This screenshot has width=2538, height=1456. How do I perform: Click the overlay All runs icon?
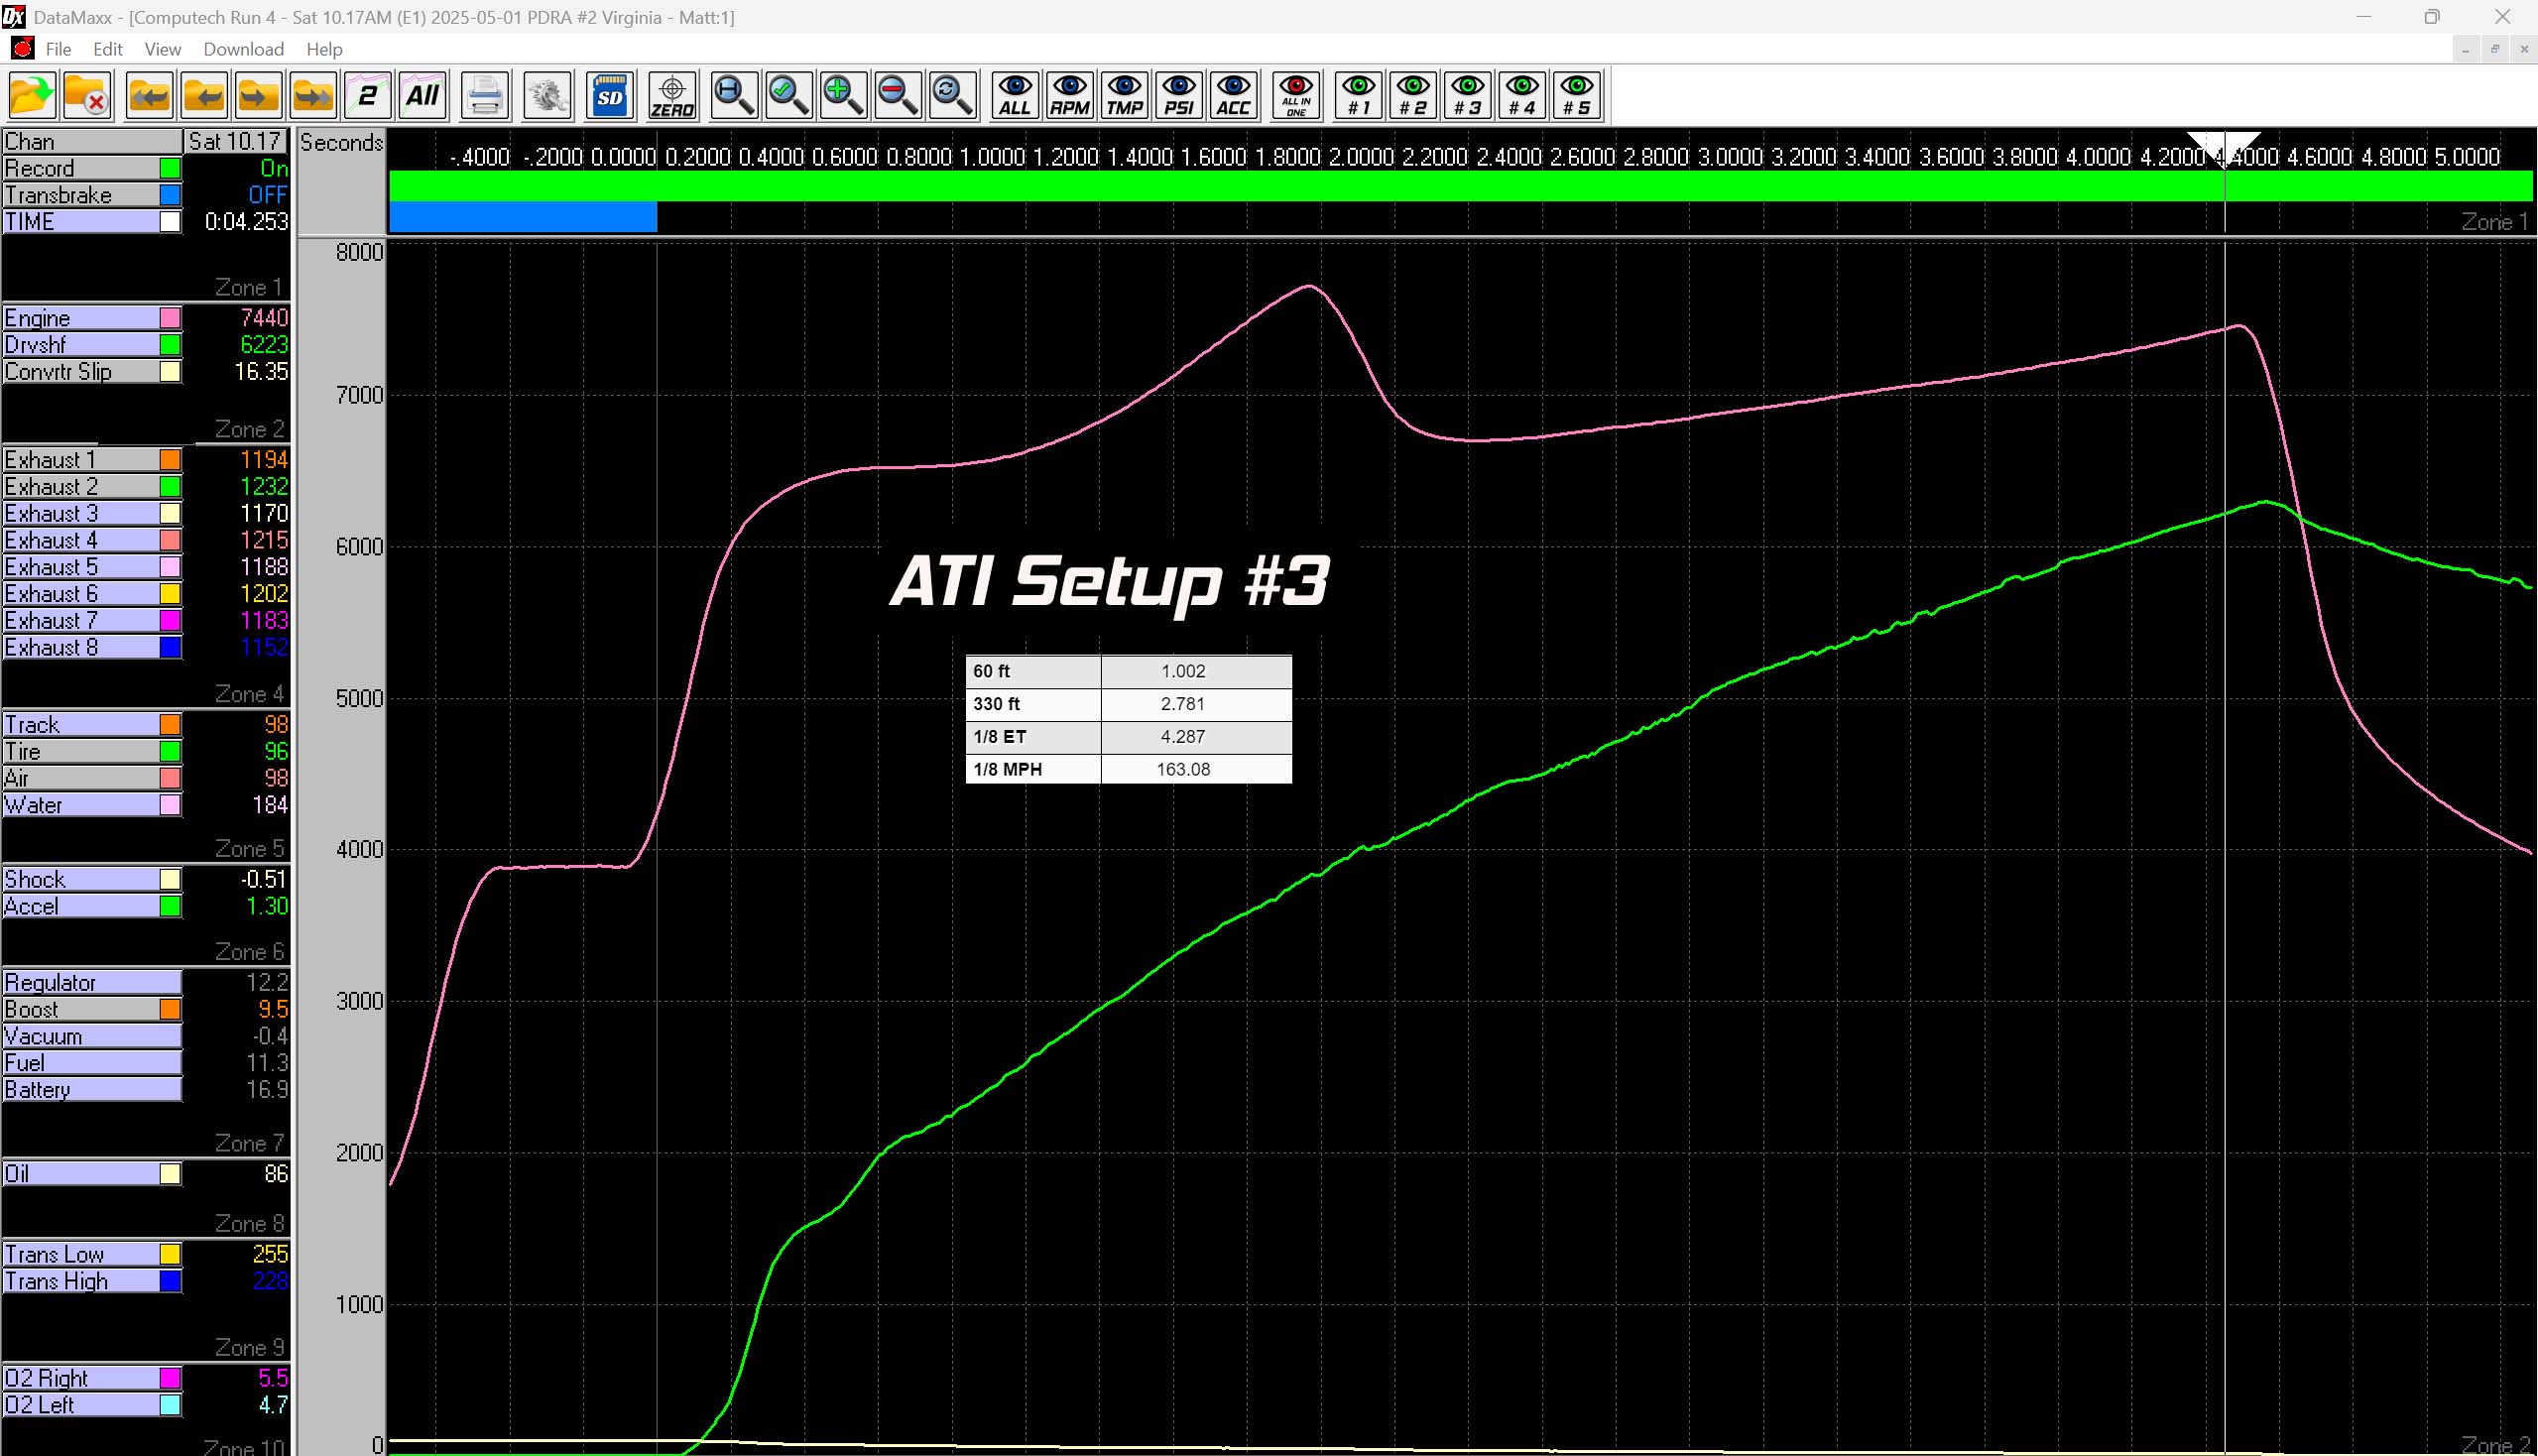click(423, 96)
